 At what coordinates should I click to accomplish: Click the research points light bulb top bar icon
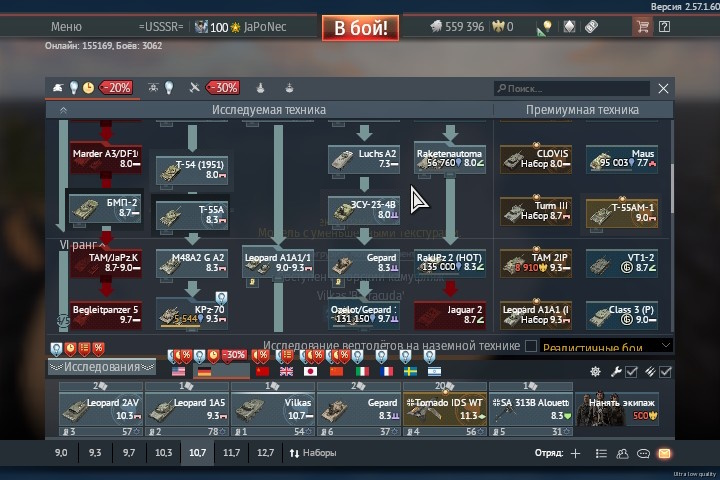(x=545, y=28)
